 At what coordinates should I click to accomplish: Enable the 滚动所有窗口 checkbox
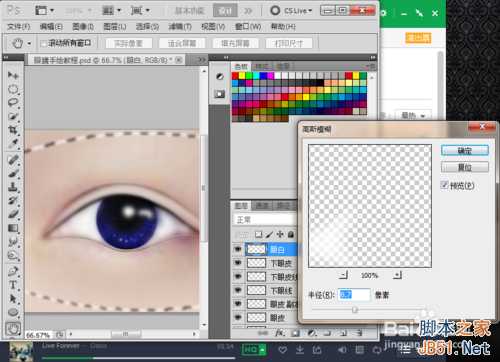point(43,43)
